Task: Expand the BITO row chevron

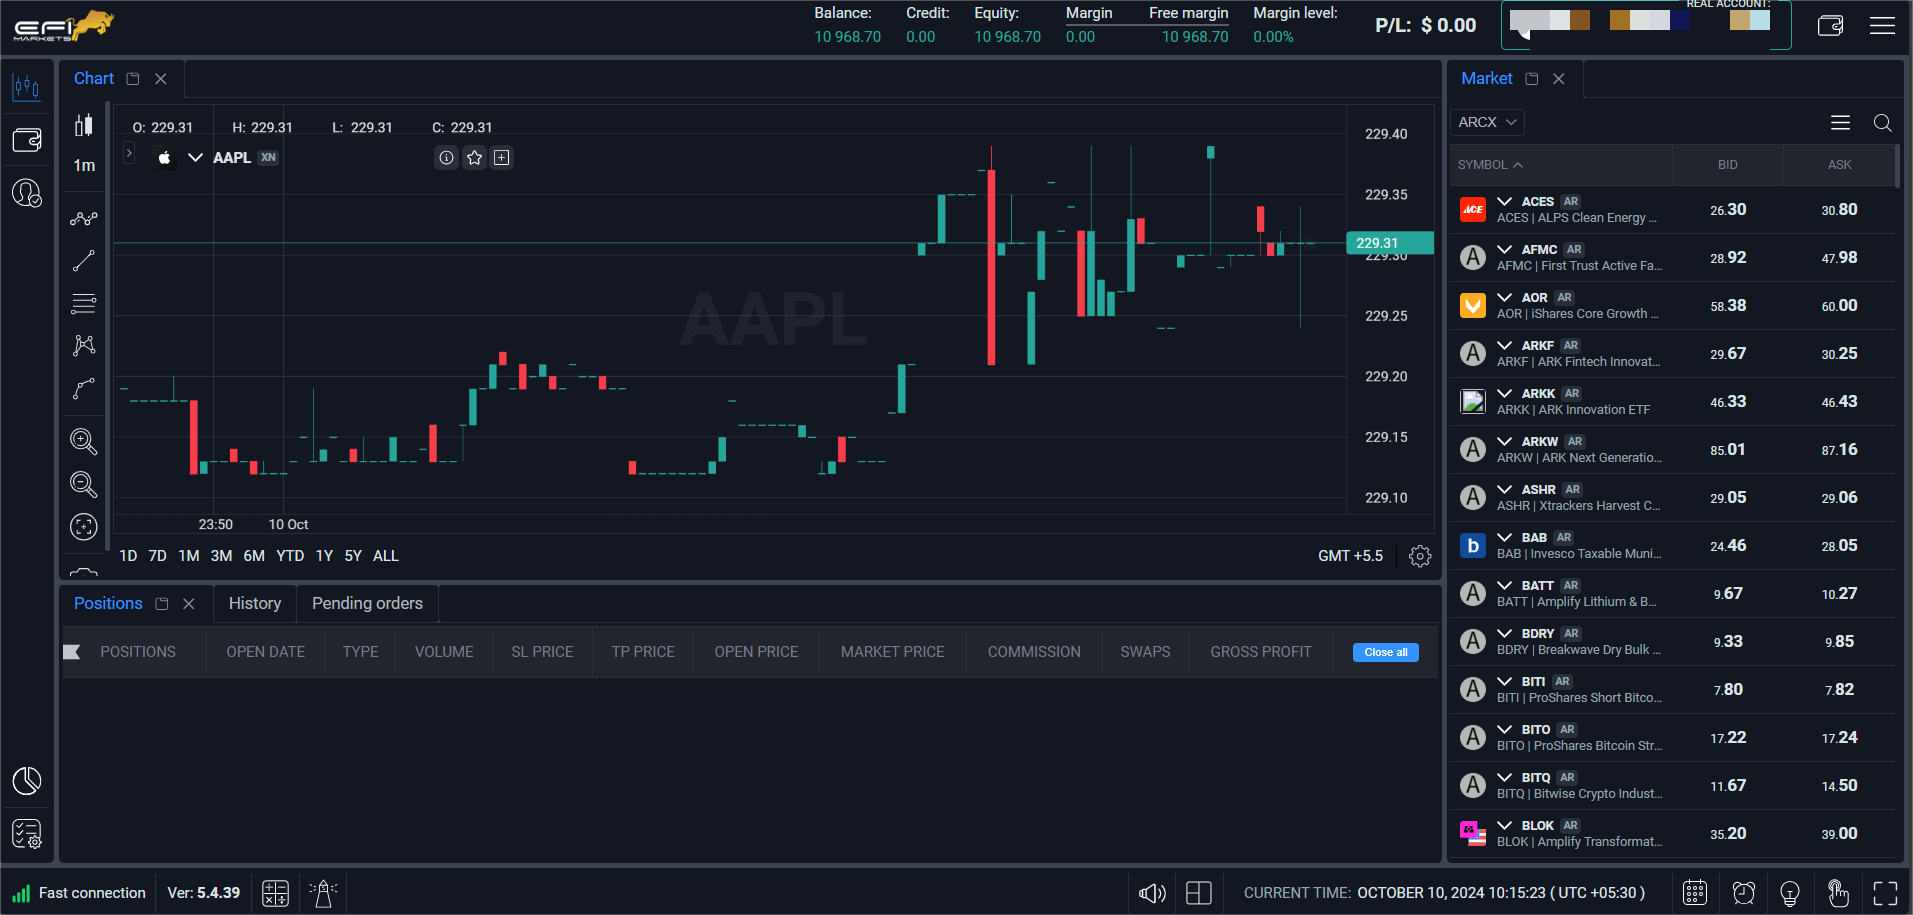Action: [1504, 729]
